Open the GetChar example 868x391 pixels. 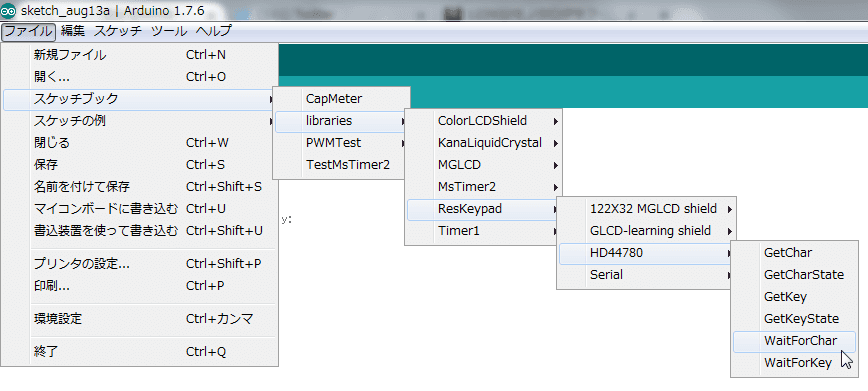(794, 253)
